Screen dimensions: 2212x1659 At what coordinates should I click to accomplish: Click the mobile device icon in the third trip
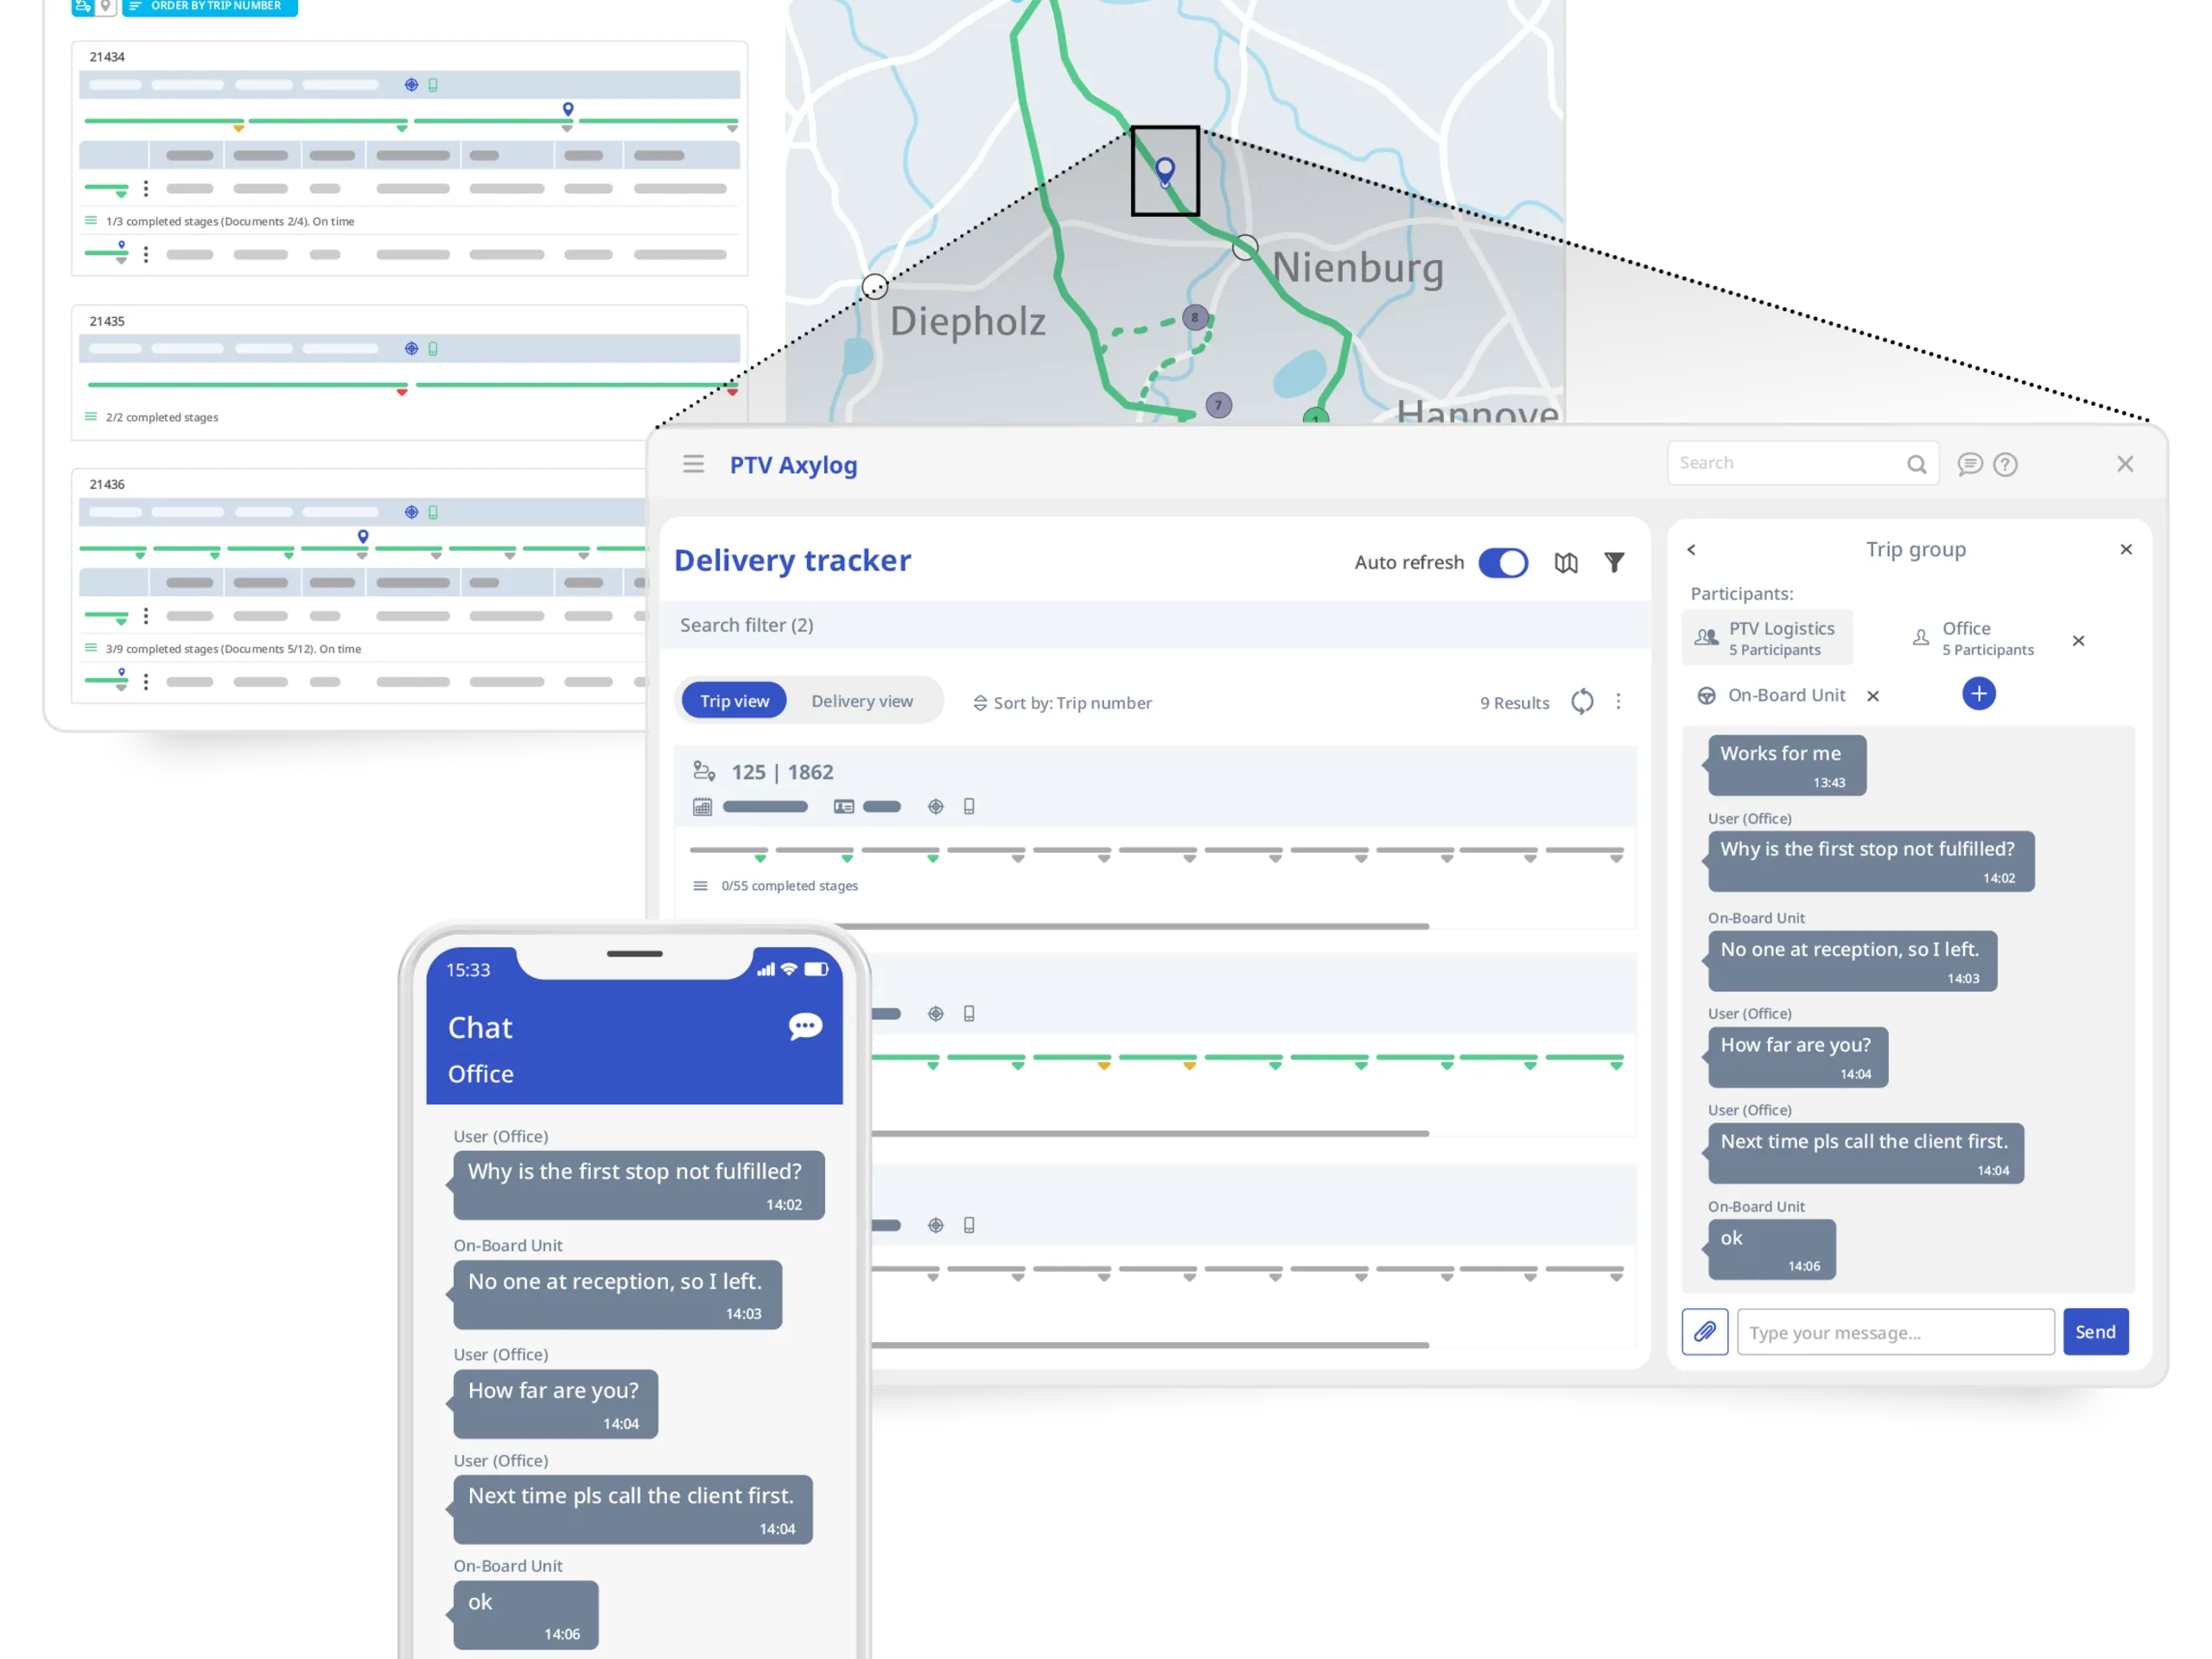point(968,1226)
